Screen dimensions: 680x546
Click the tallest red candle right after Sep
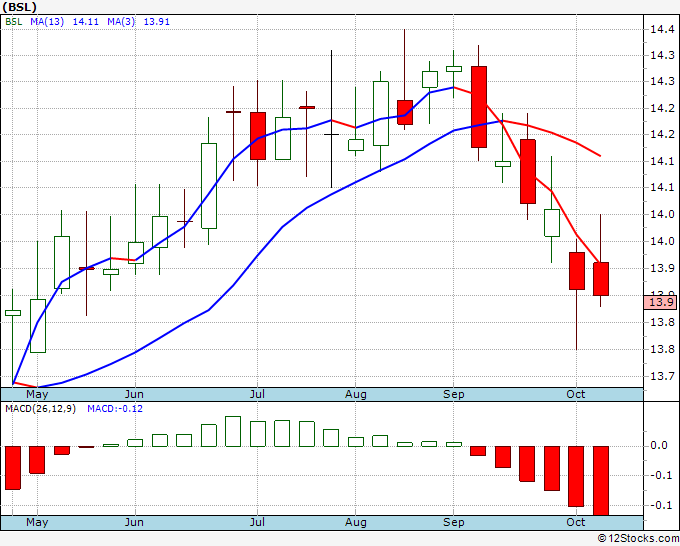(479, 107)
